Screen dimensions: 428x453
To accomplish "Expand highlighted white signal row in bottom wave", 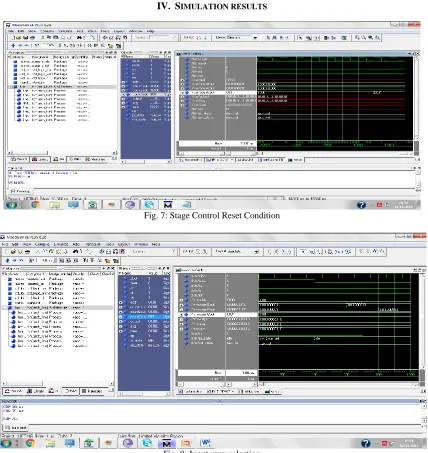I will (x=181, y=314).
